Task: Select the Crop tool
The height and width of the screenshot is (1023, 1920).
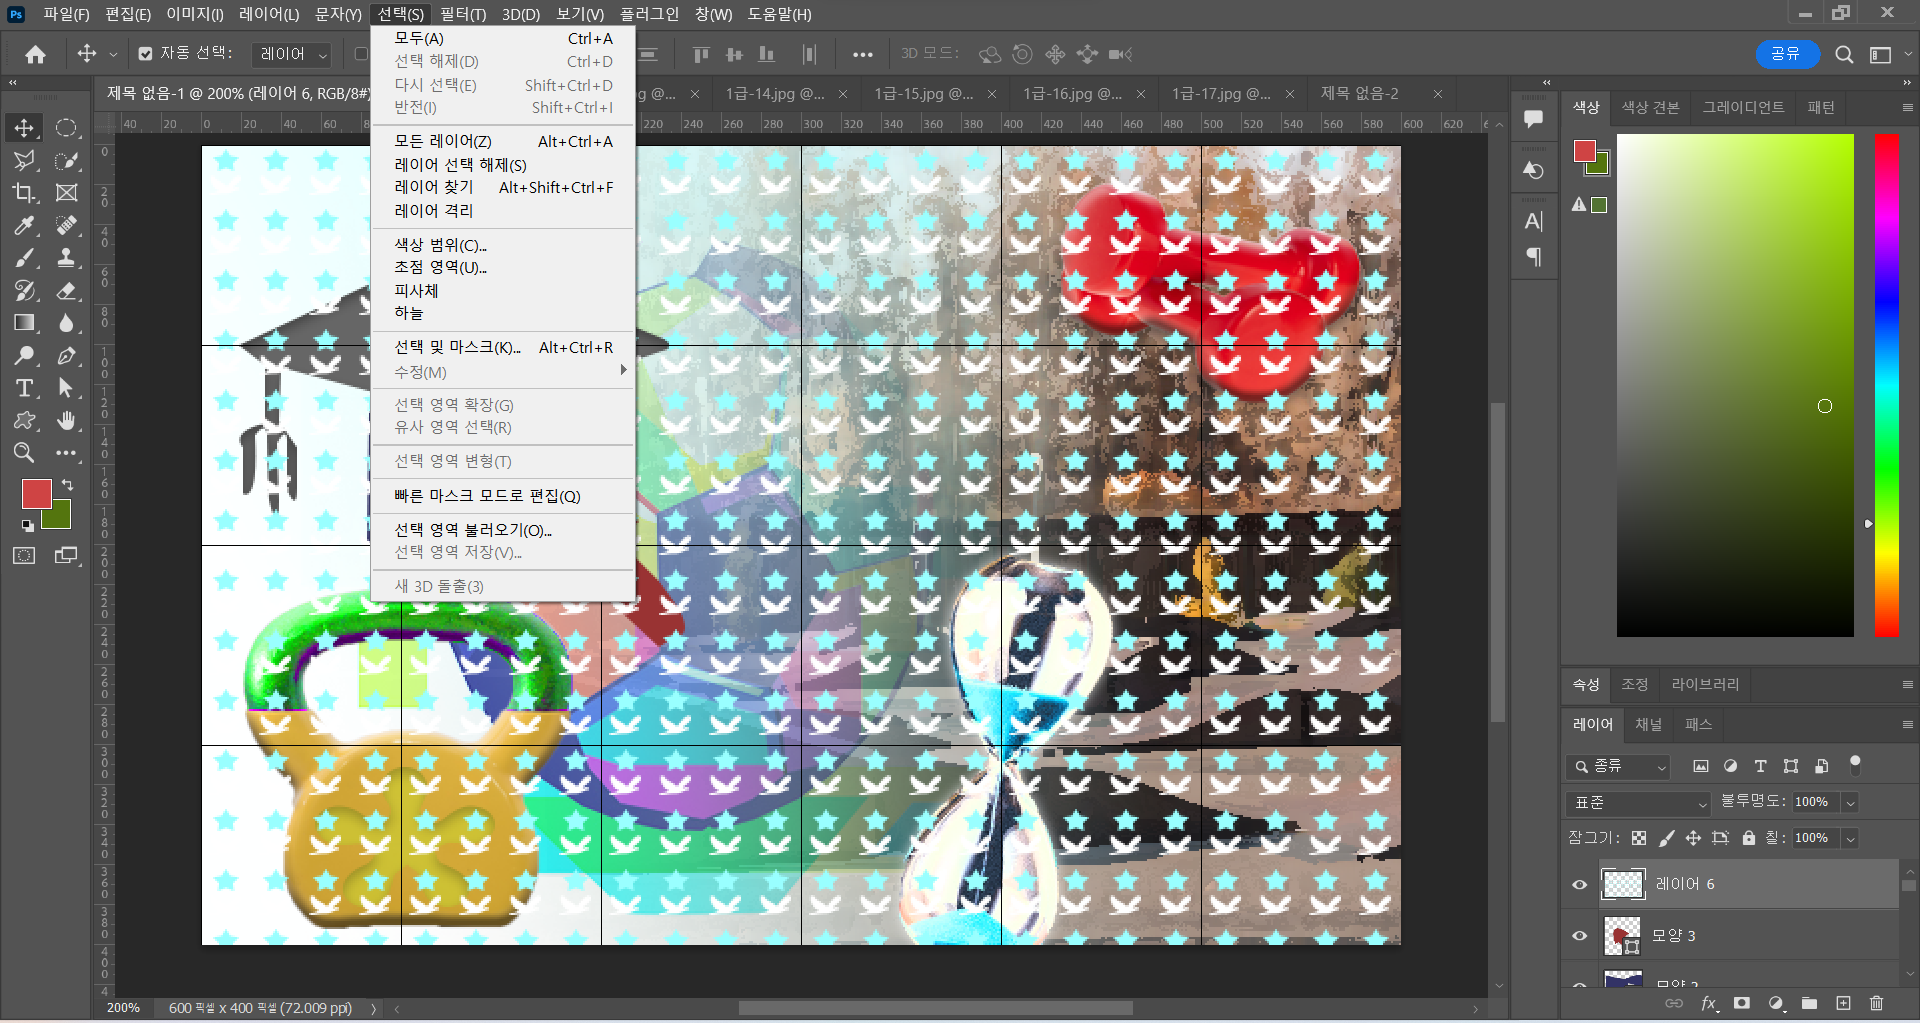Action: 24,193
